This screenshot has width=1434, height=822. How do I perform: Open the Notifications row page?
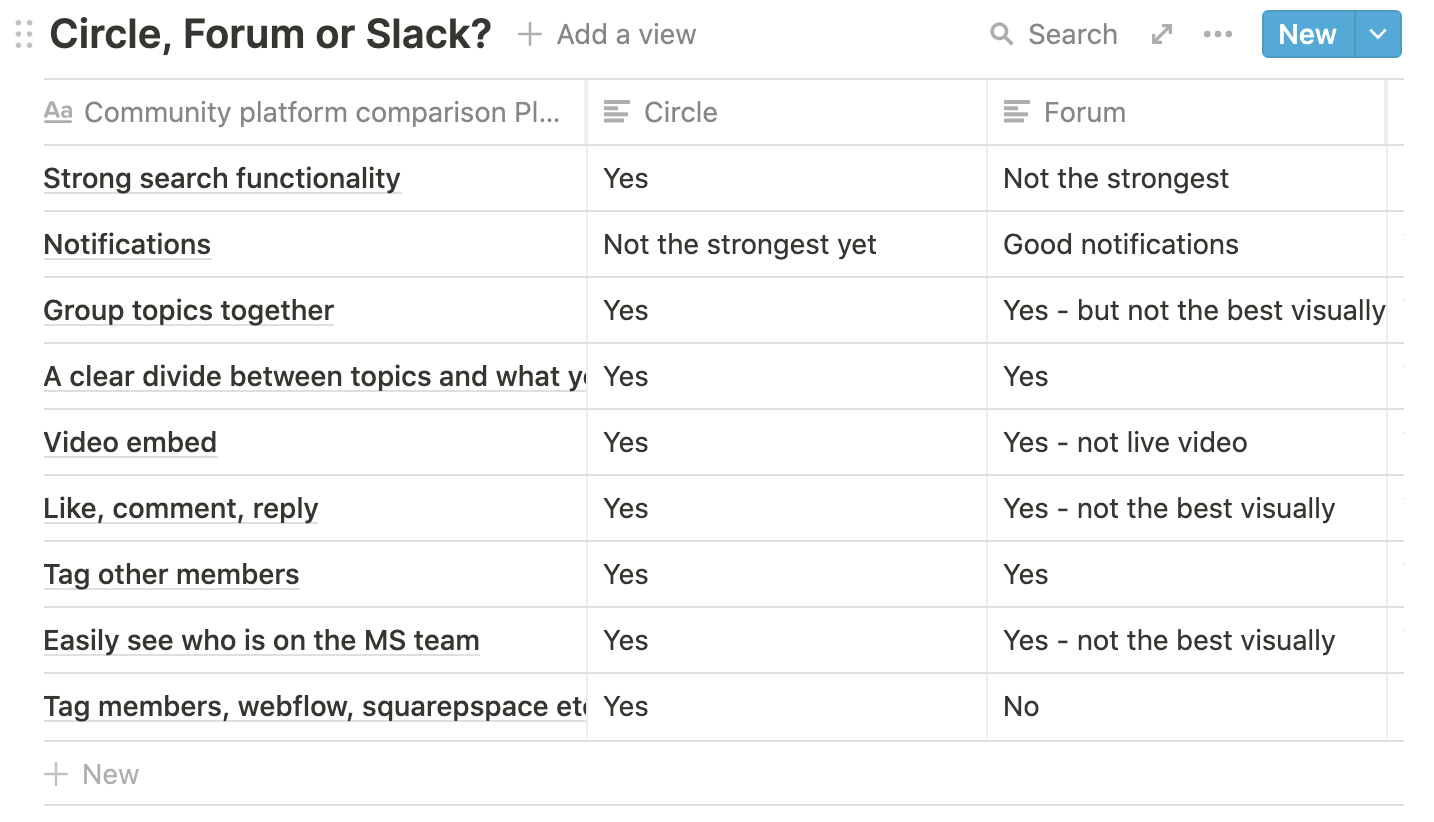(x=127, y=244)
